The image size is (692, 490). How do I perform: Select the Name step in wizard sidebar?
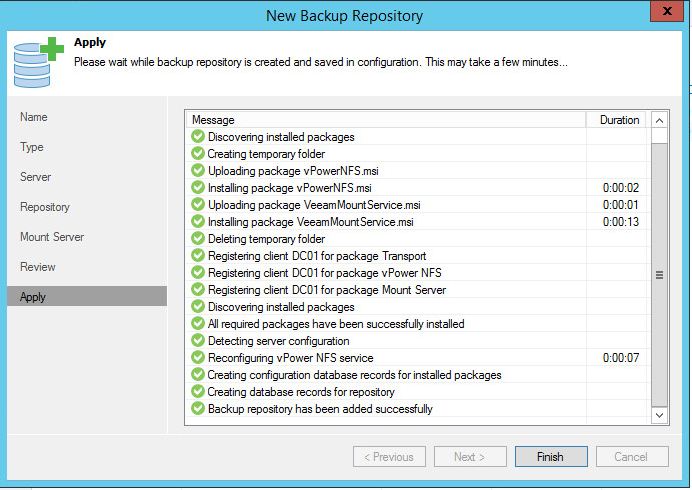[34, 117]
